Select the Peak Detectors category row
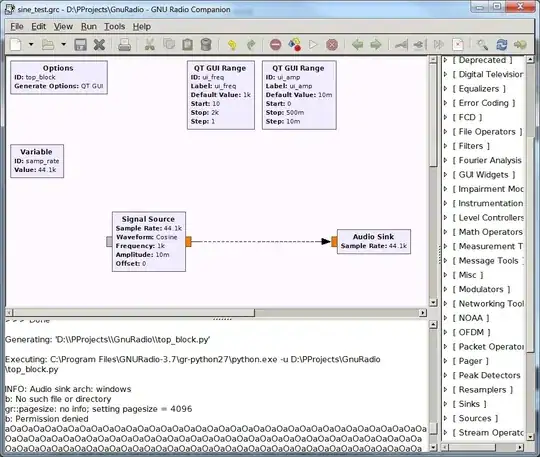Image resolution: width=540 pixels, height=457 pixels. tap(483, 375)
